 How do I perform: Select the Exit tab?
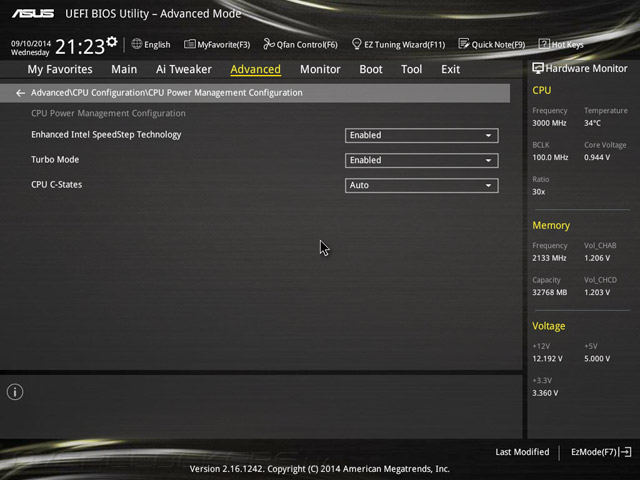(x=450, y=69)
